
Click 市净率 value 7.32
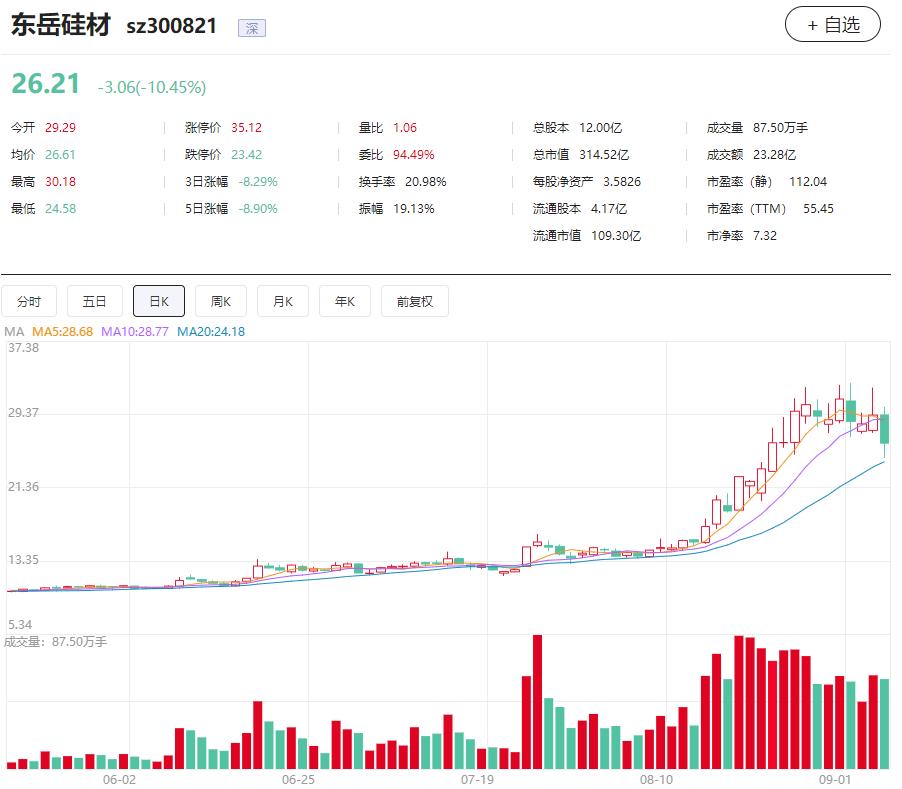click(x=765, y=236)
